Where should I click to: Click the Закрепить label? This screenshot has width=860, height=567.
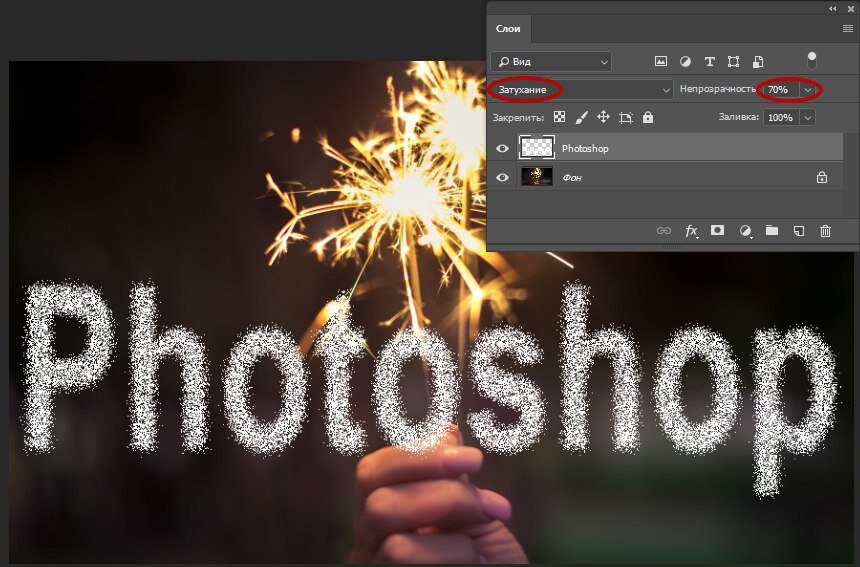[x=518, y=117]
